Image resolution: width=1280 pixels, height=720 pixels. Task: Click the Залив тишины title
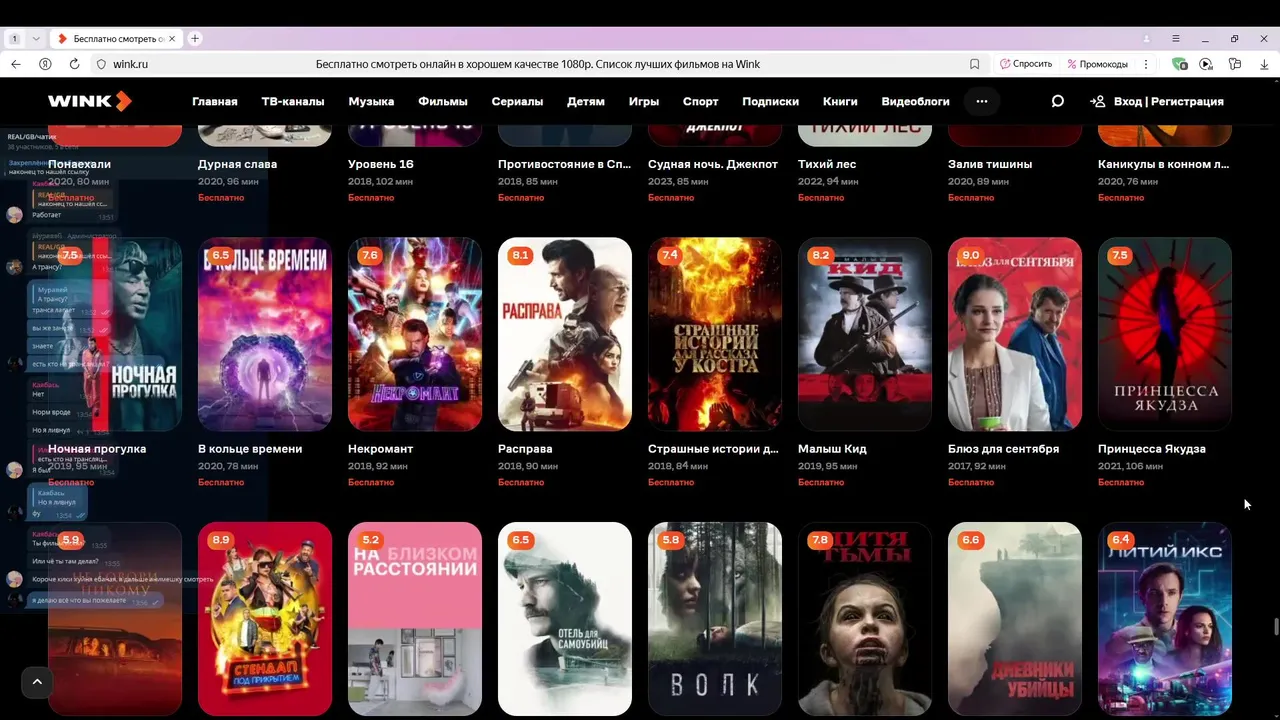tap(990, 164)
